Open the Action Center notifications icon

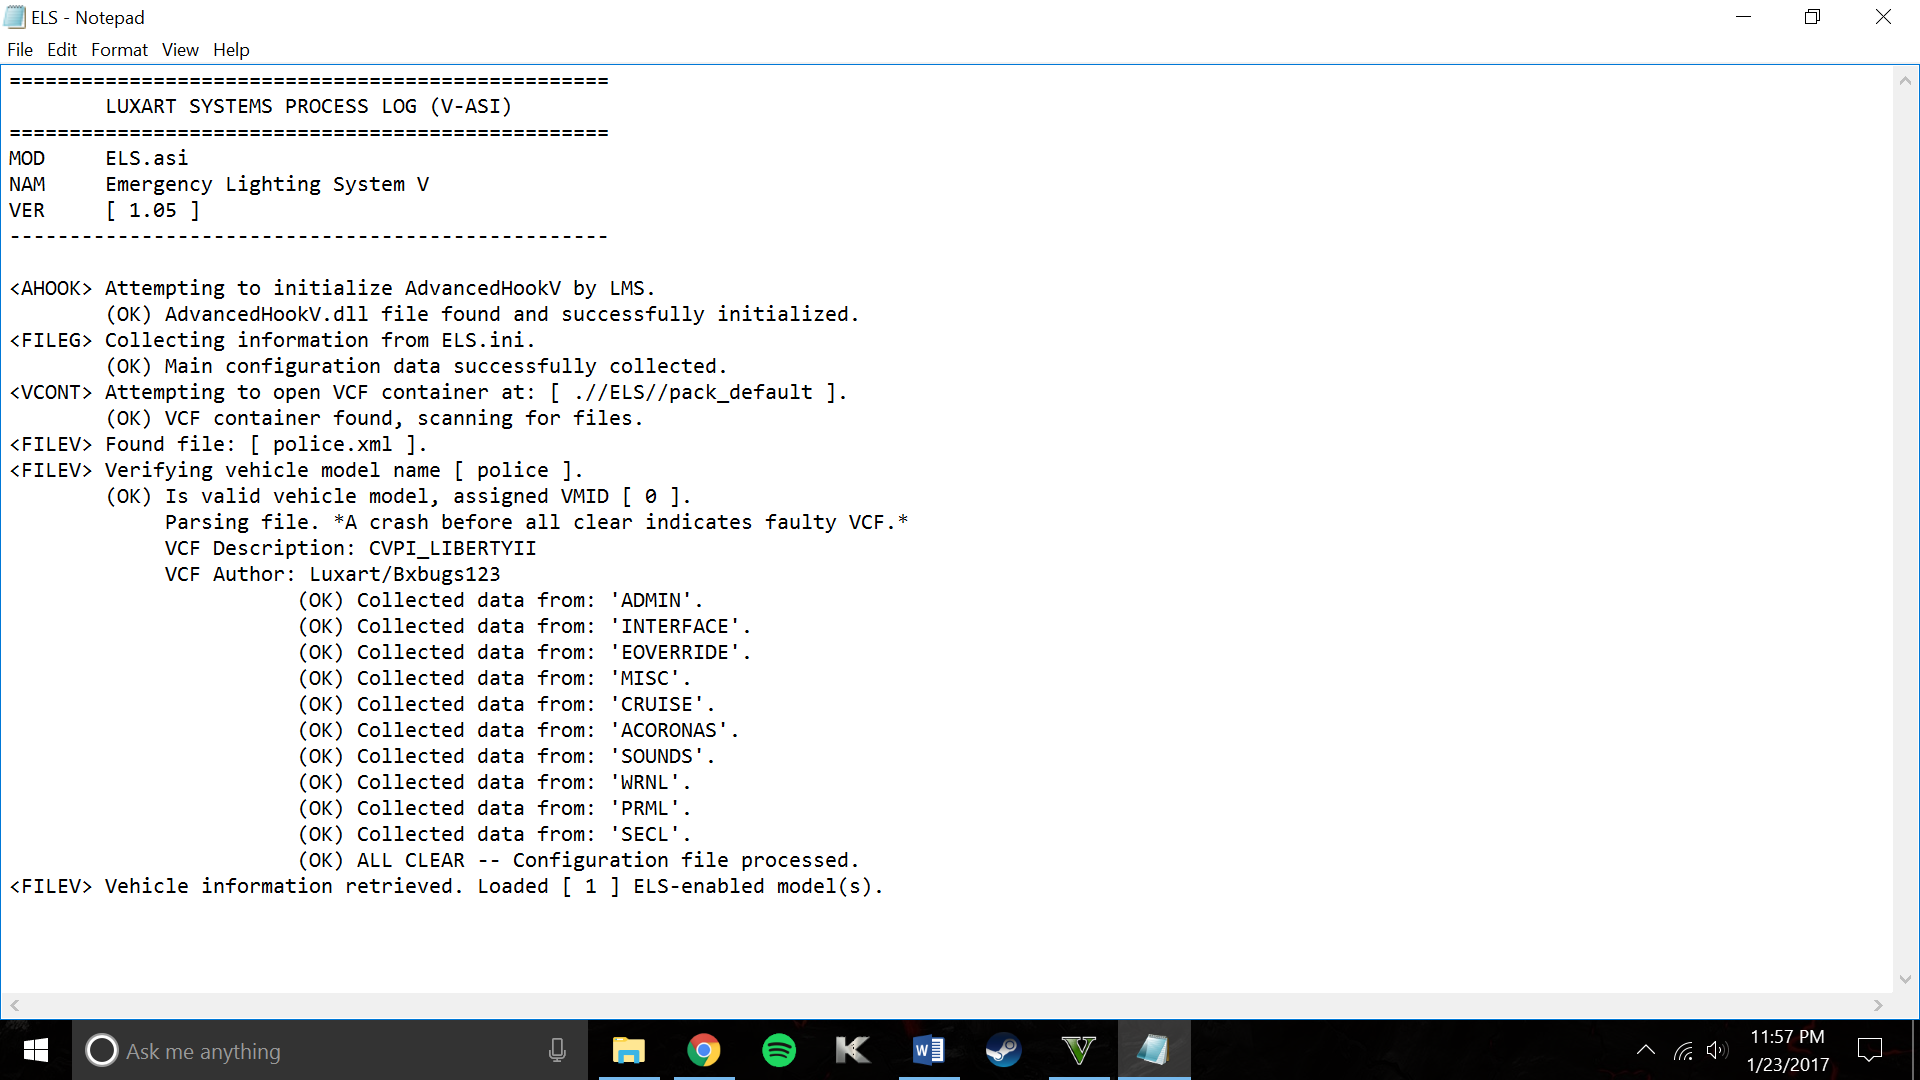(x=1869, y=1050)
